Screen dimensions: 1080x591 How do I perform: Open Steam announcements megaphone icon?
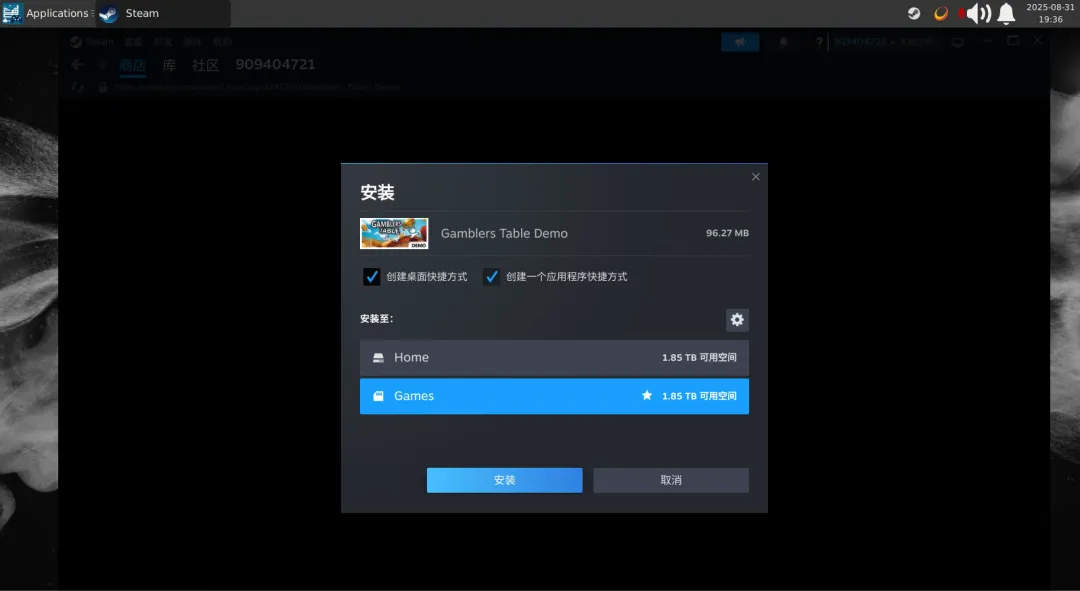click(740, 41)
